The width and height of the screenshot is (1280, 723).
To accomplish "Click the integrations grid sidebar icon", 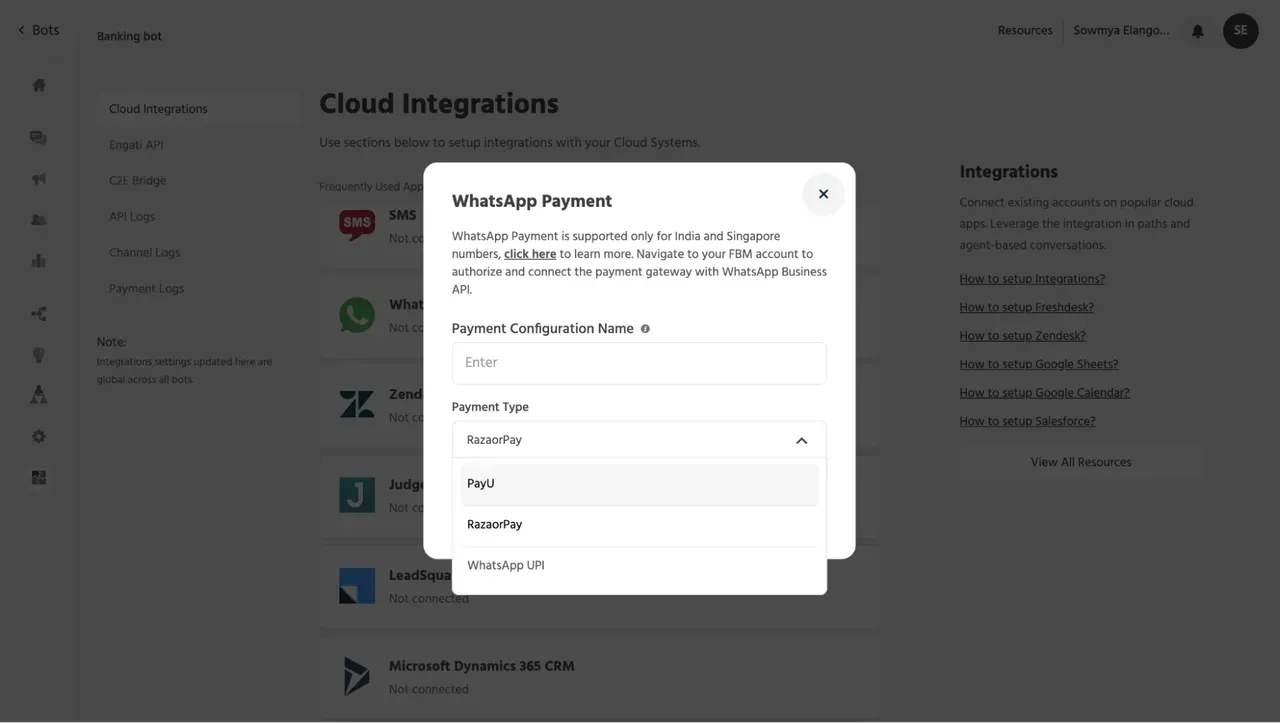I will tap(39, 478).
